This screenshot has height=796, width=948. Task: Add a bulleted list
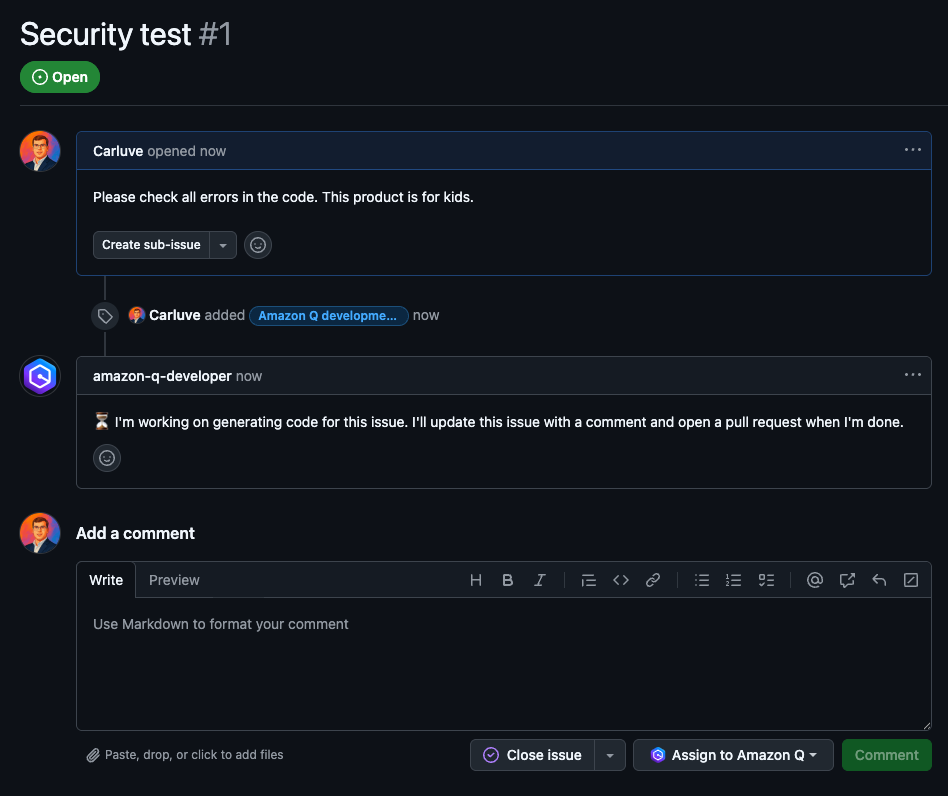(x=702, y=580)
